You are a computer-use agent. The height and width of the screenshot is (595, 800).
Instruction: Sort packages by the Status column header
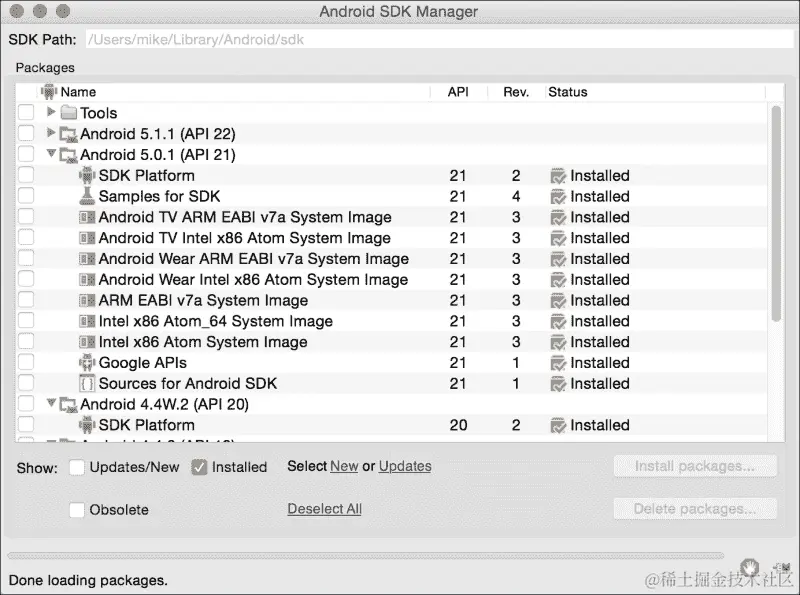point(567,92)
